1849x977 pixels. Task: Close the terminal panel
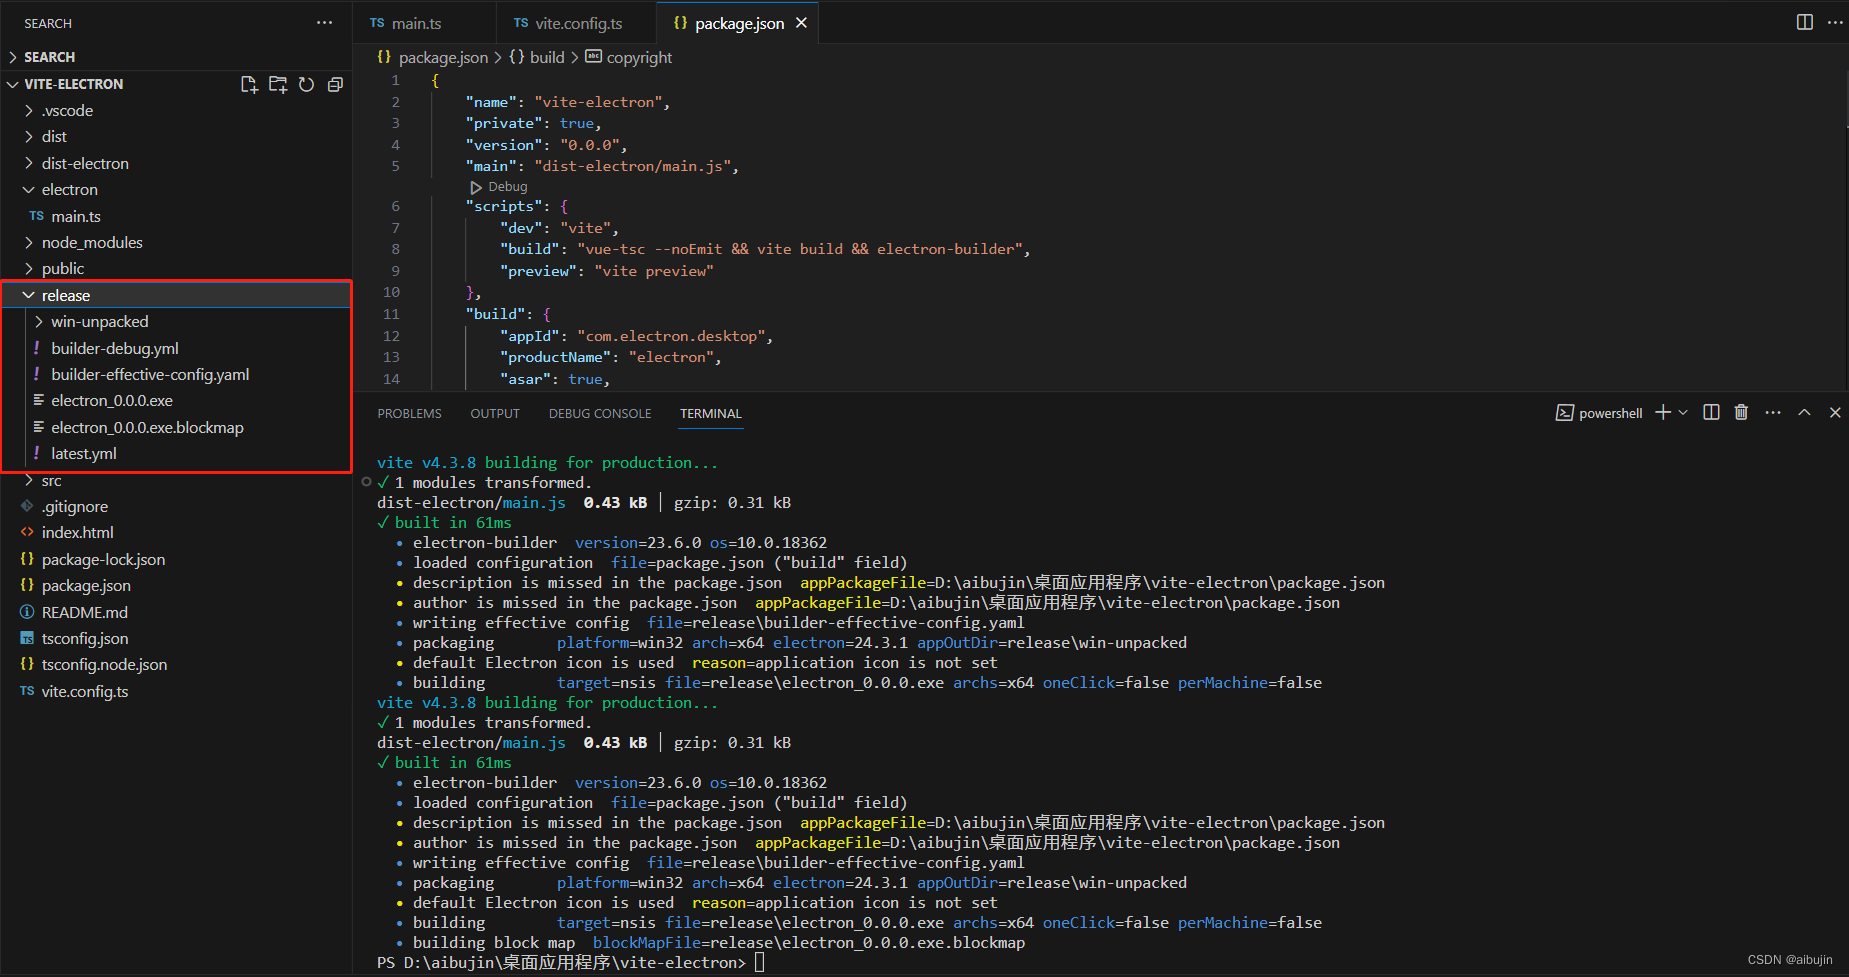pos(1835,412)
